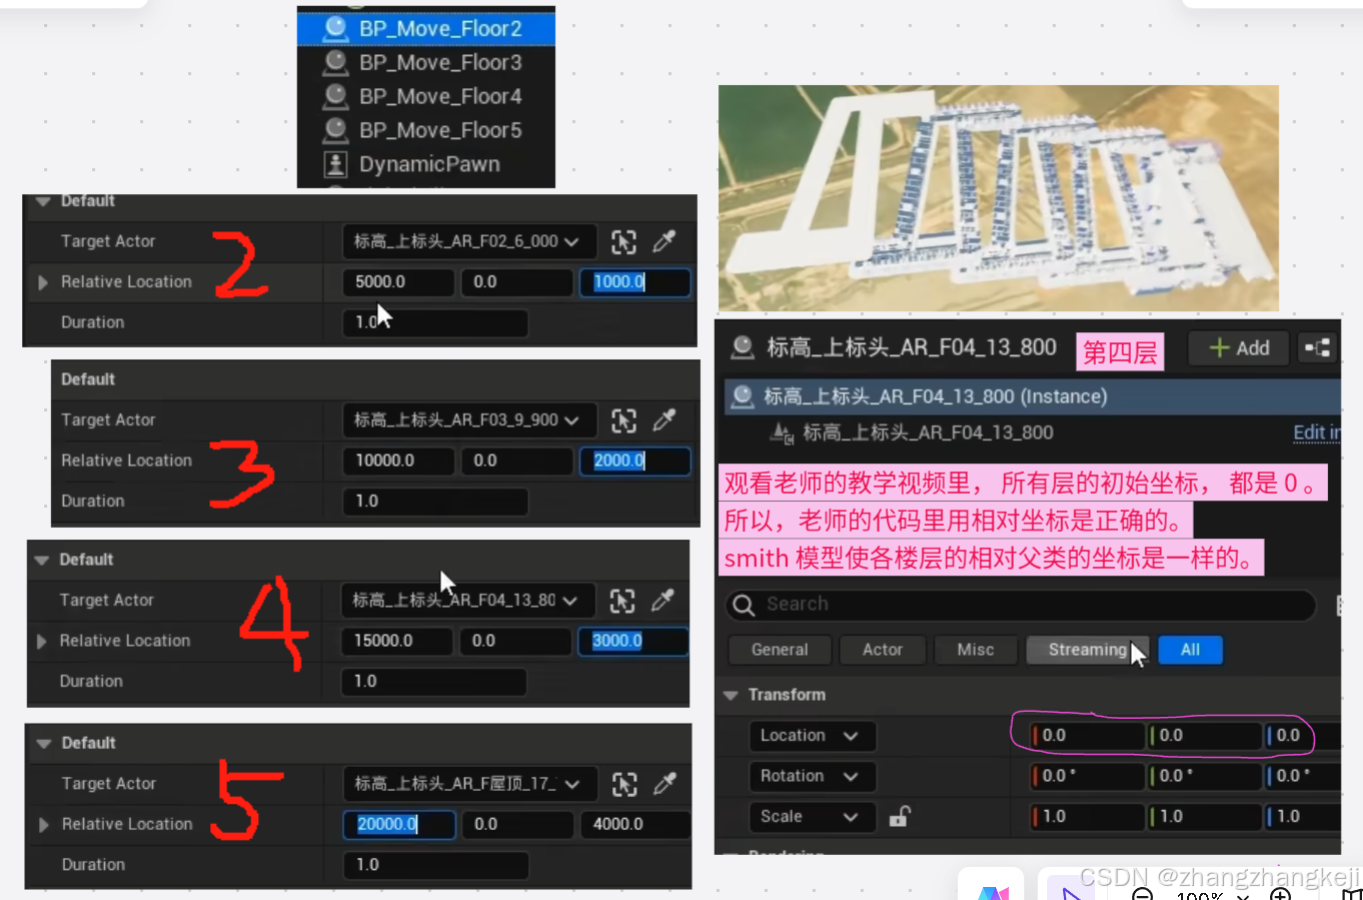
Task: Select BP_Move_Floor3 from the actor list
Action: coord(439,62)
